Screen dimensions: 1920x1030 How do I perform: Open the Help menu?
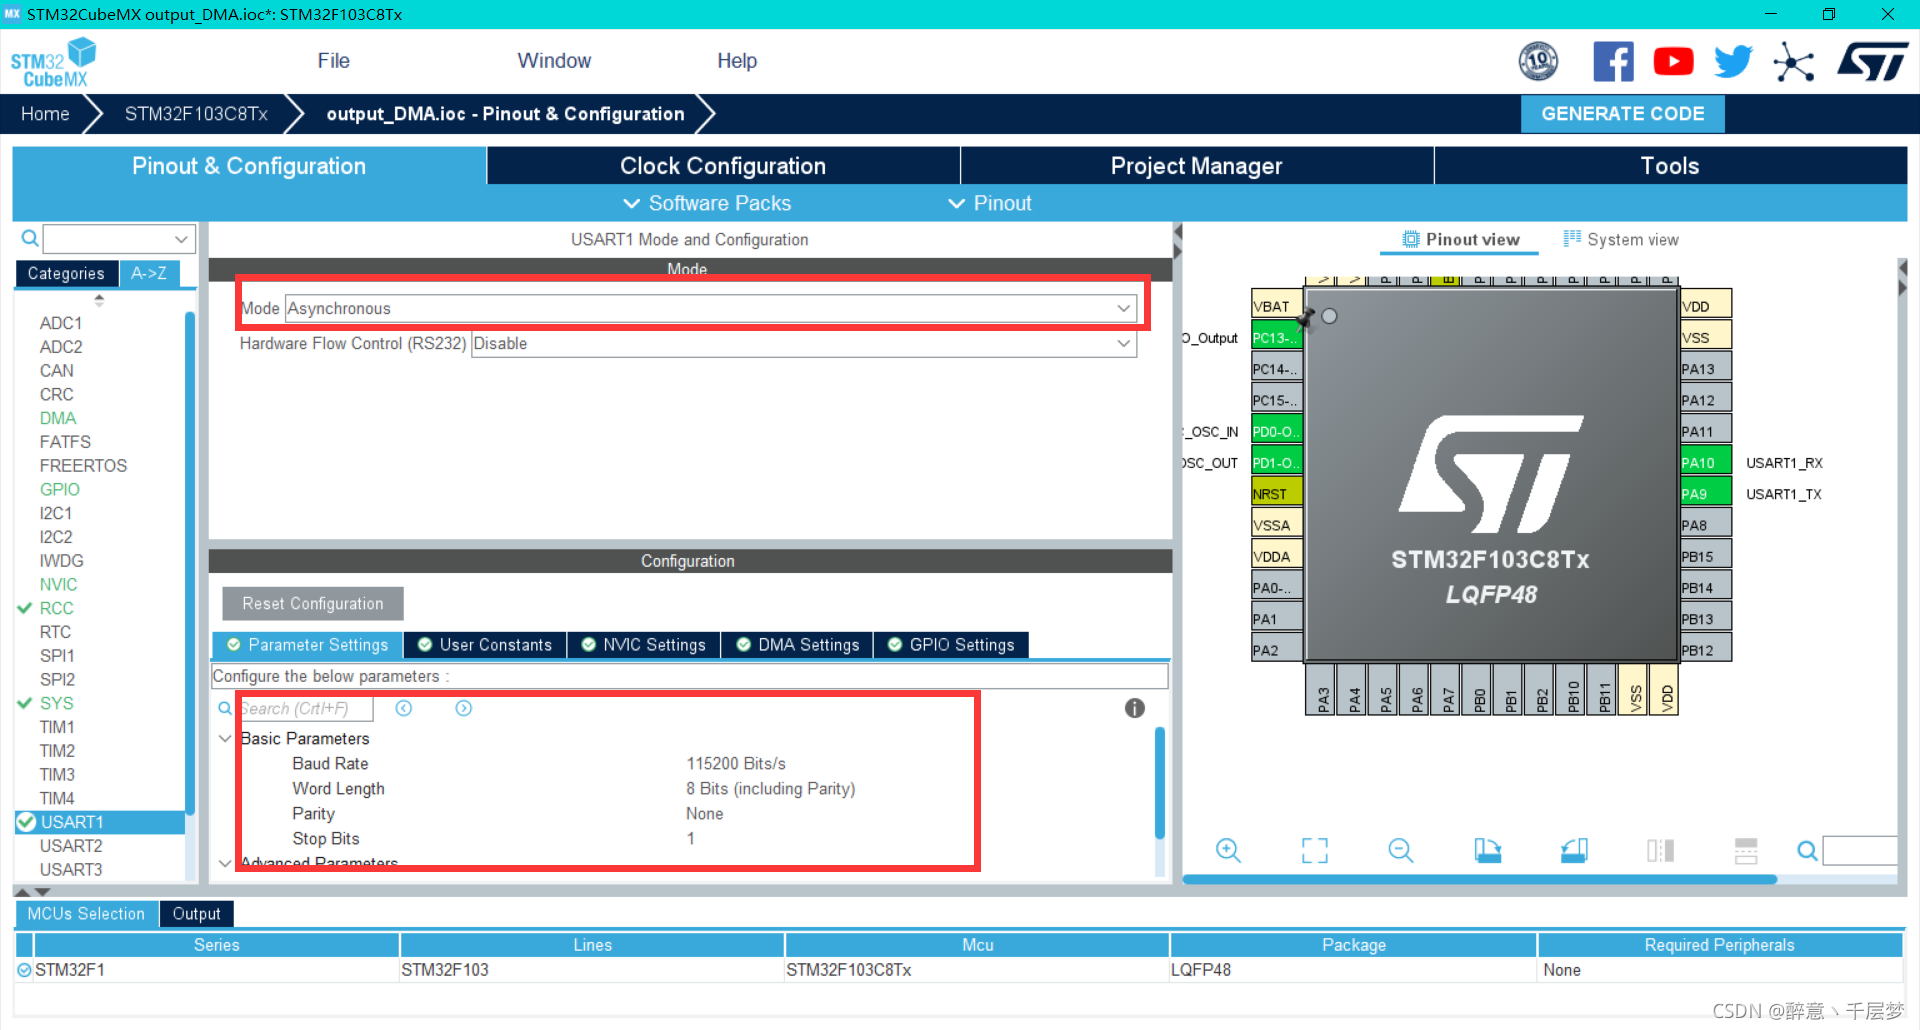coord(737,61)
